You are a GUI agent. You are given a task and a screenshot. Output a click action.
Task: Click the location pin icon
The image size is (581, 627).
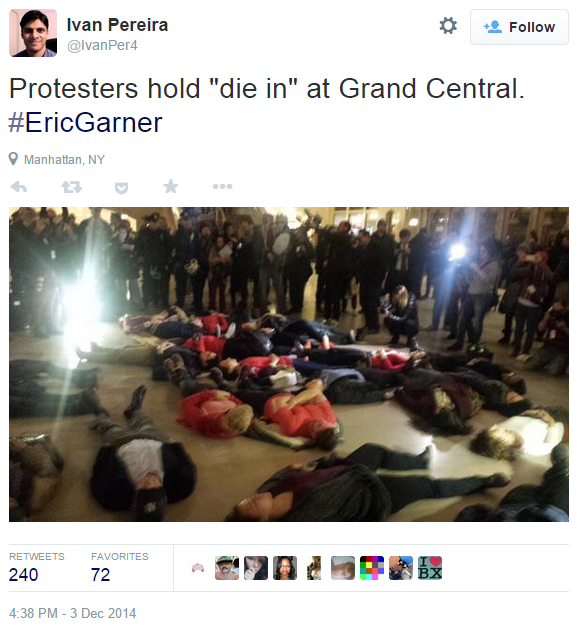14,159
